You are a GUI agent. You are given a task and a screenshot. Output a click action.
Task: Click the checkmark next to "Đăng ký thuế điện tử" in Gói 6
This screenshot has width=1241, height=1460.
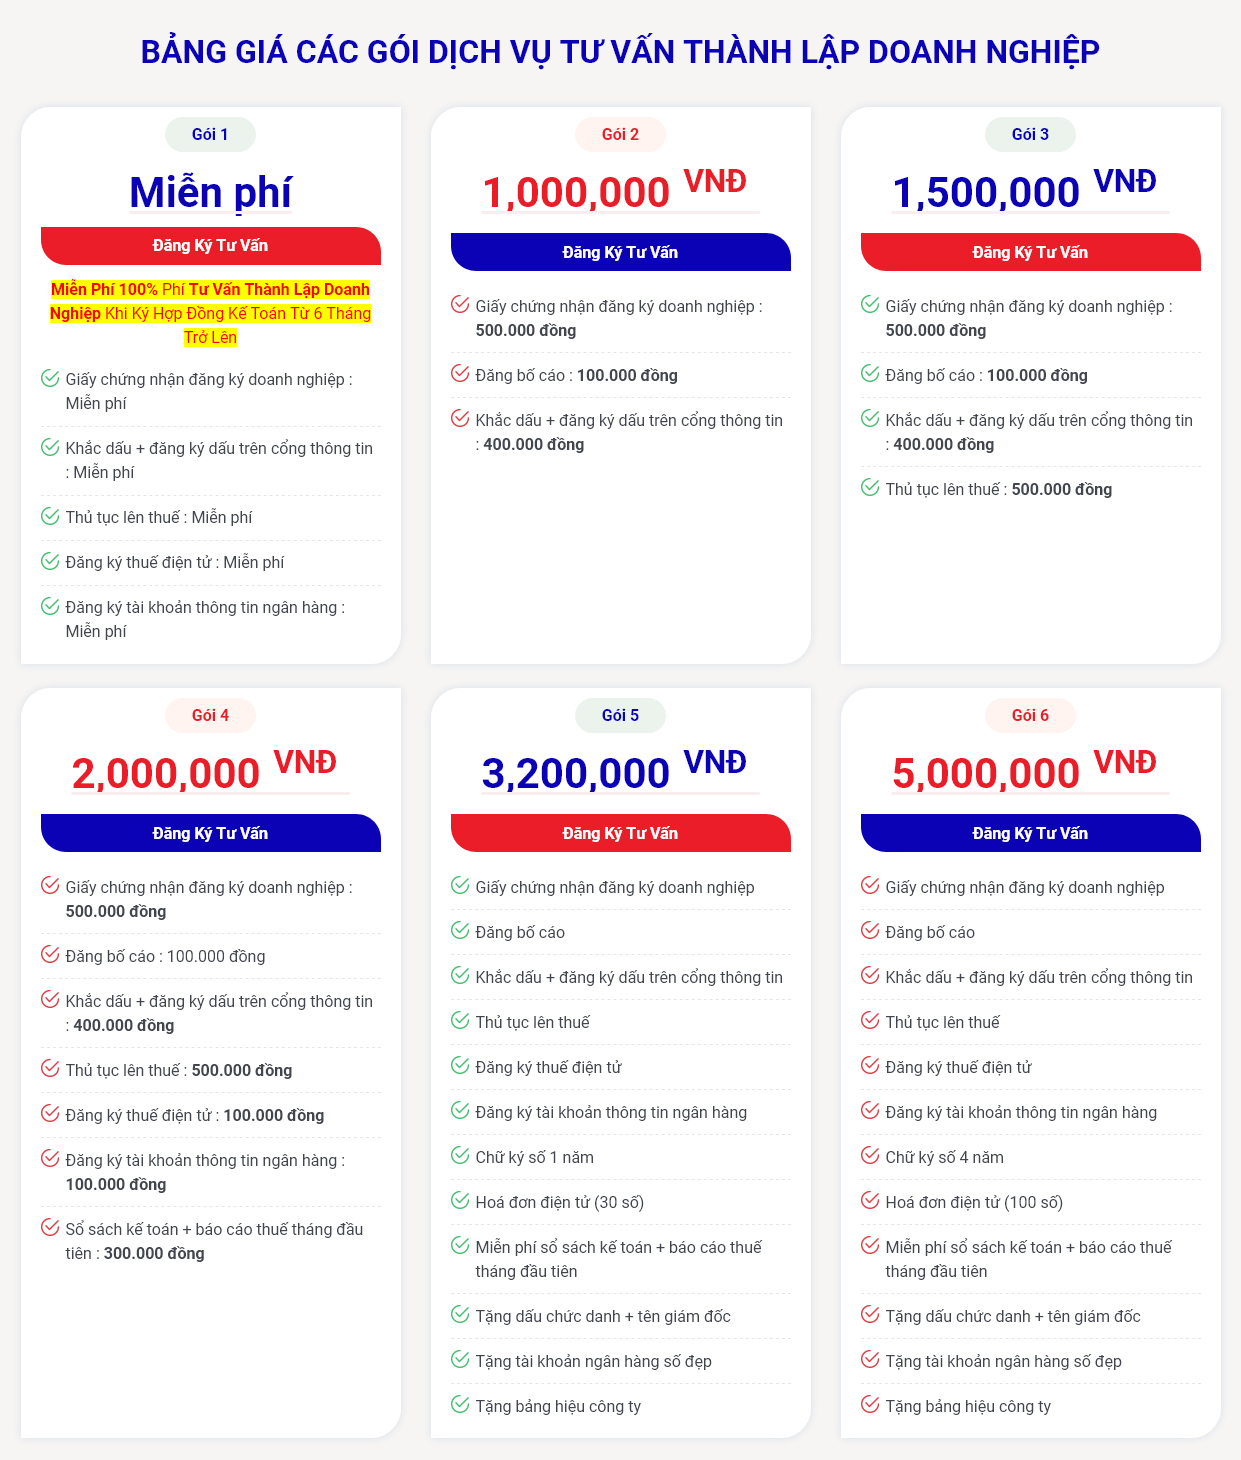[x=868, y=1066]
